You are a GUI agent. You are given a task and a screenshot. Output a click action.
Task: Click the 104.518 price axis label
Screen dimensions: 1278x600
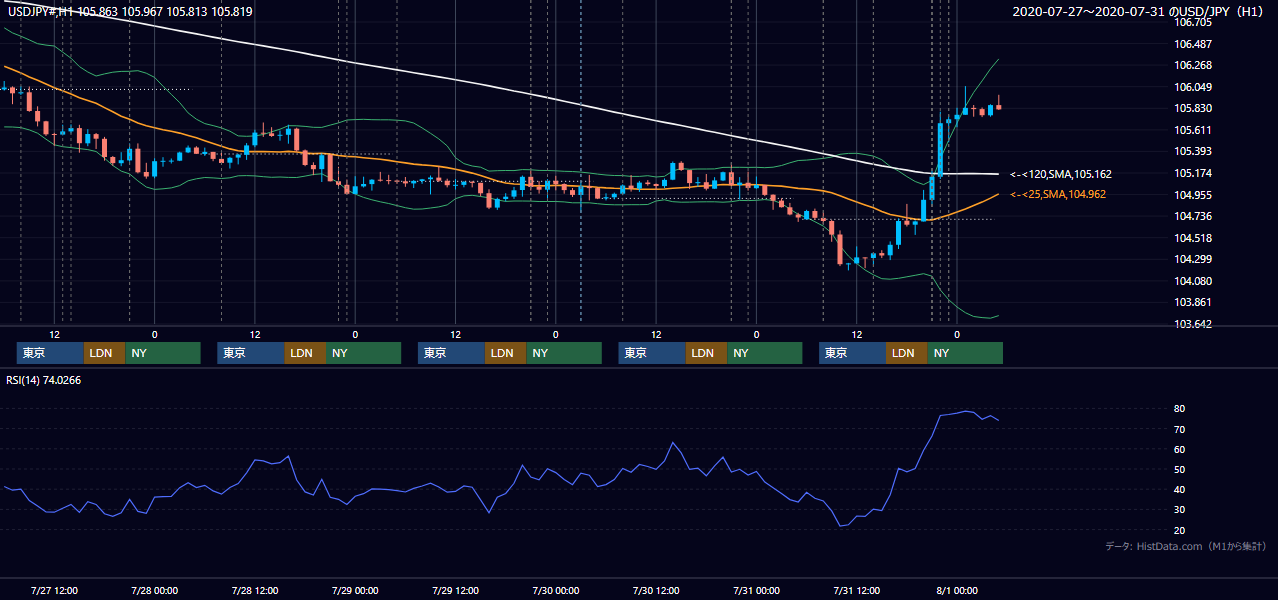pos(1193,238)
